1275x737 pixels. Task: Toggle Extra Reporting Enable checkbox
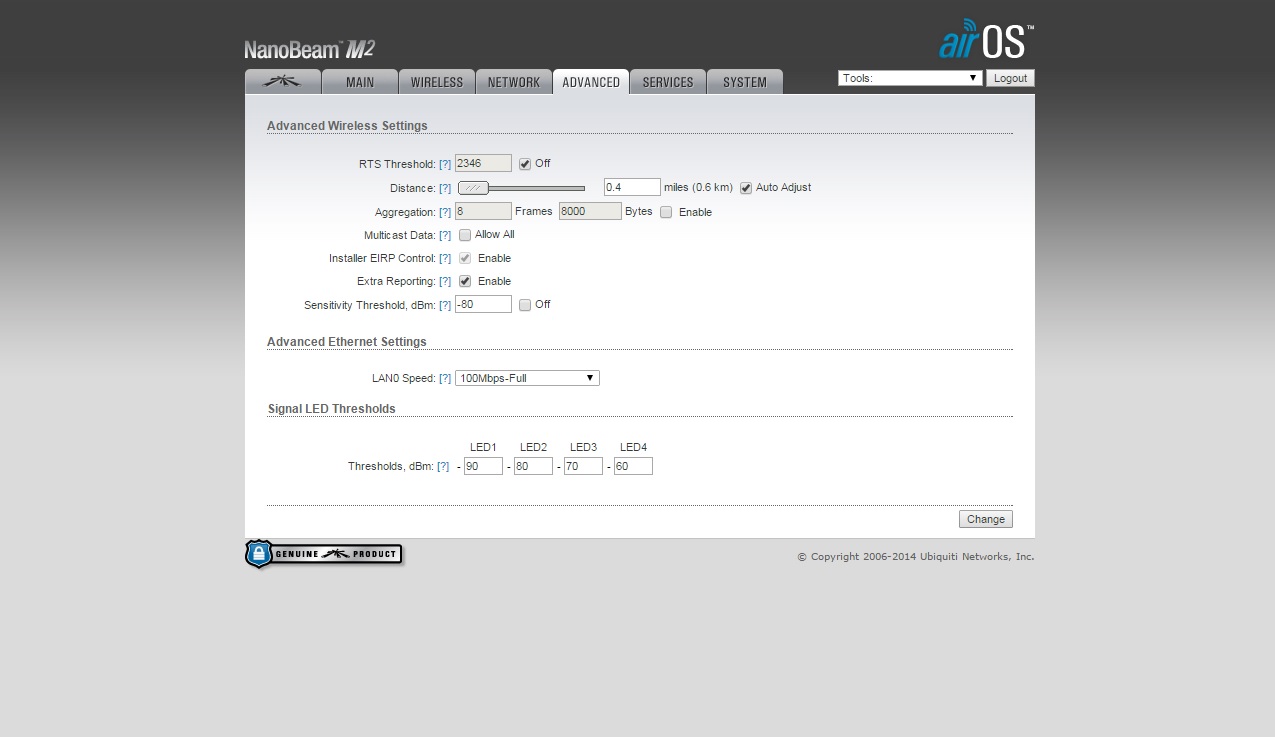[465, 281]
